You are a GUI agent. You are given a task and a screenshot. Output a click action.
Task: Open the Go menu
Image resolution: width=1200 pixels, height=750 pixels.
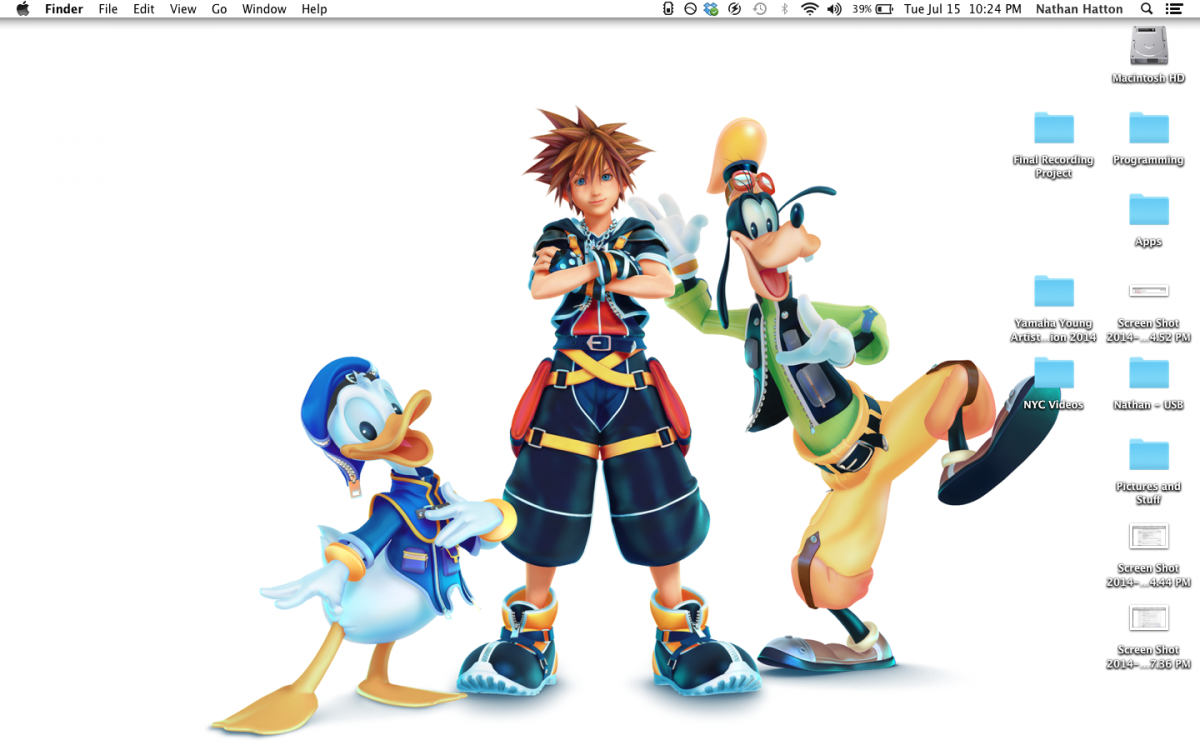click(x=219, y=9)
